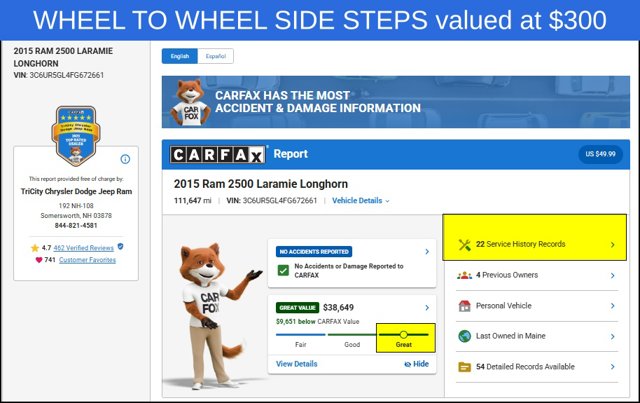Open Customer Favorites link

click(87, 260)
